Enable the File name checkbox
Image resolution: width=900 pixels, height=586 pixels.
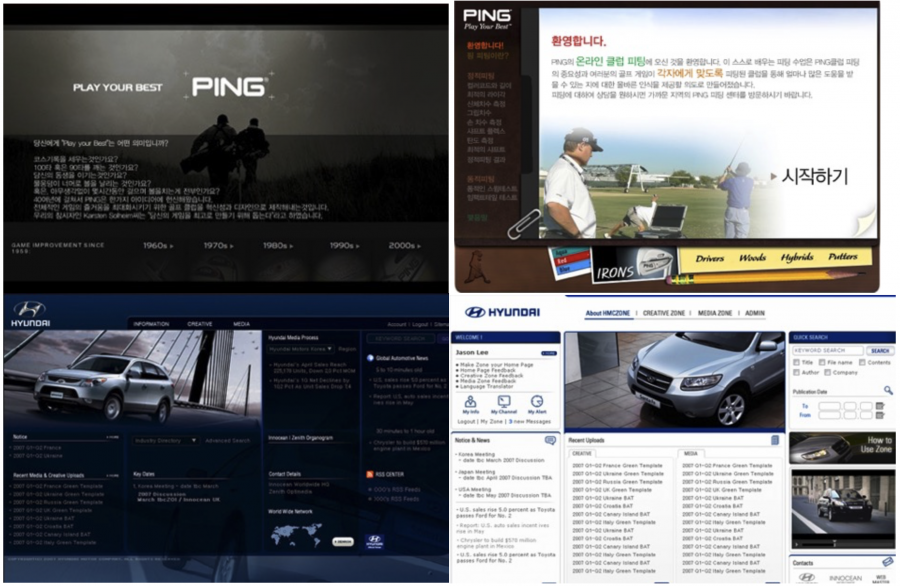(822, 362)
